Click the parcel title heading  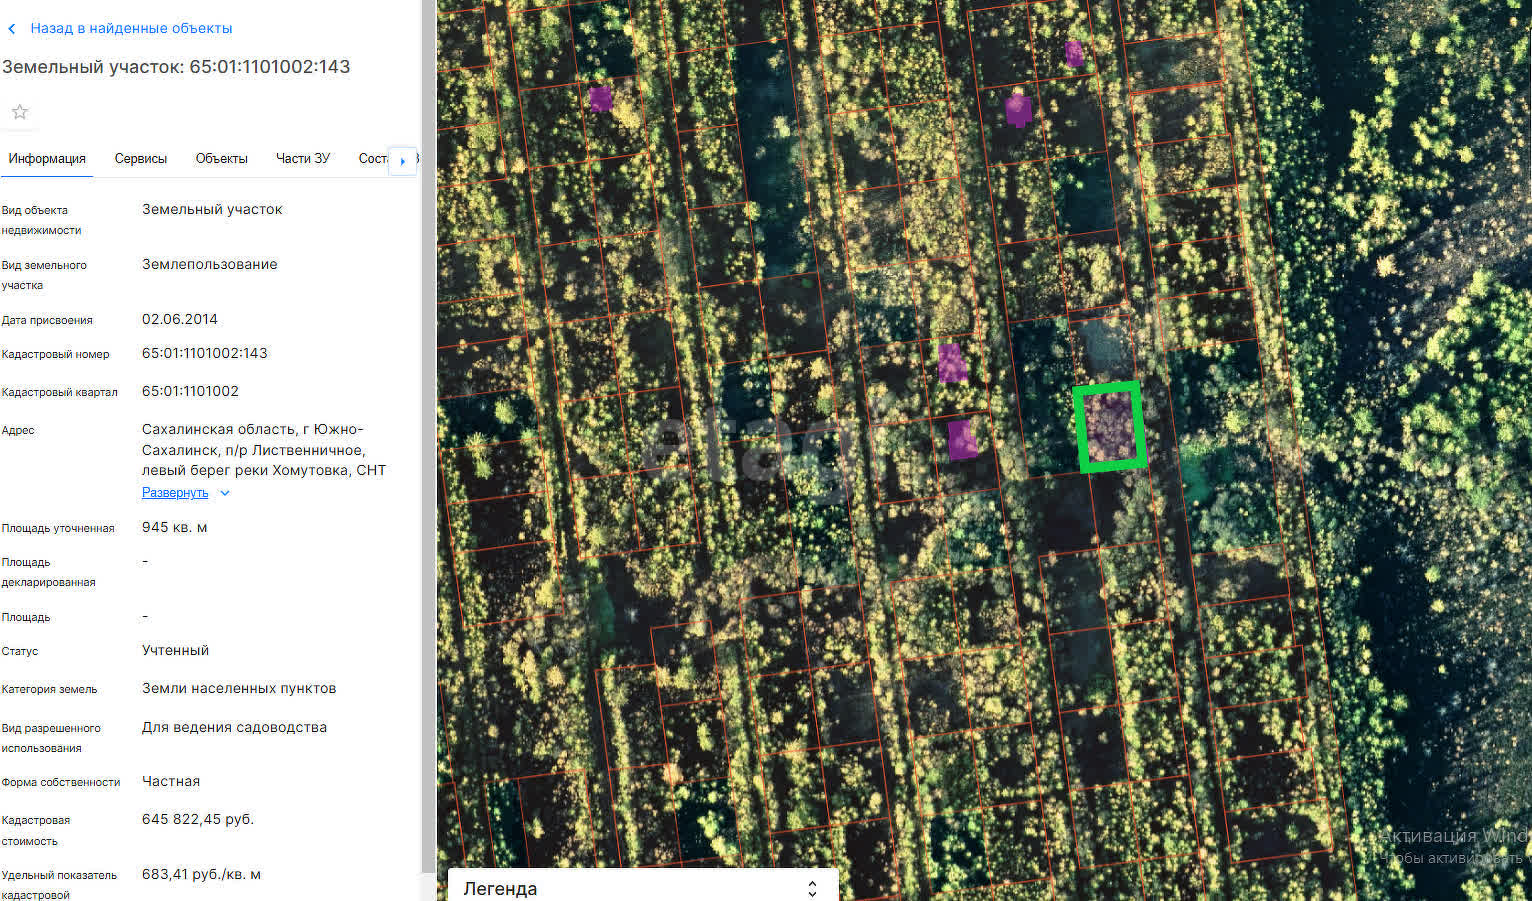[x=176, y=67]
